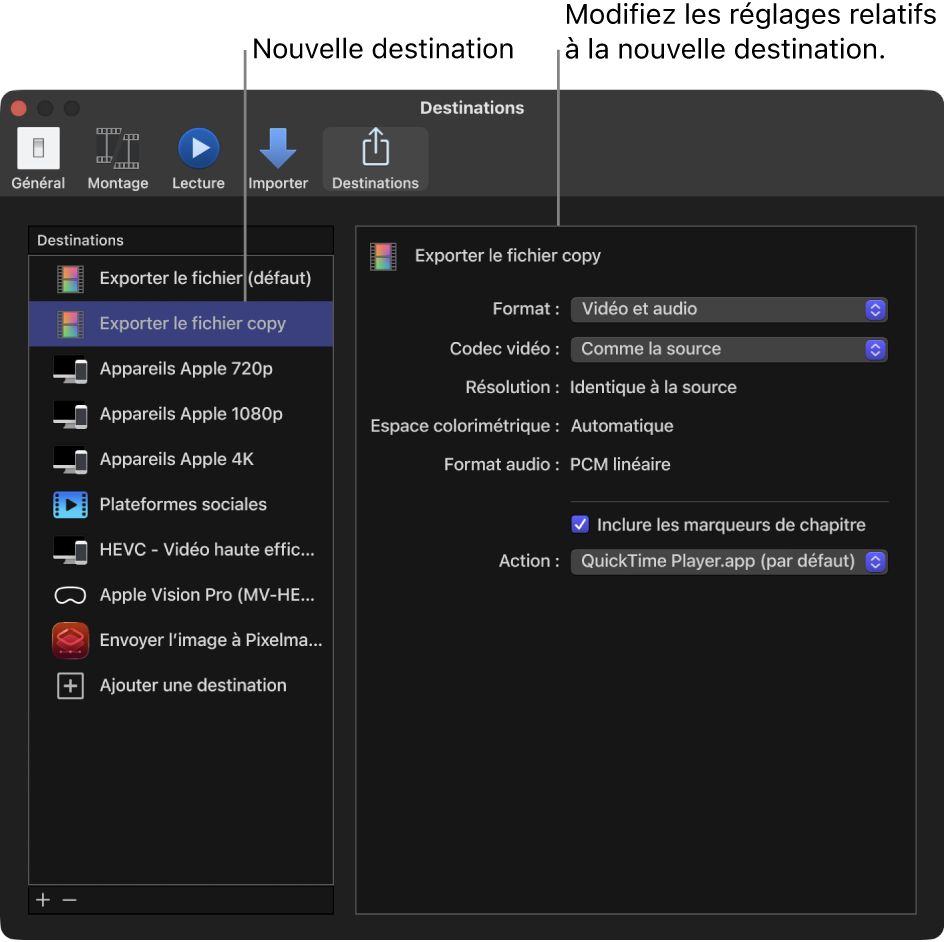Image resolution: width=944 pixels, height=942 pixels.
Task: Close the Destinations window with the red button
Action: [x=19, y=108]
